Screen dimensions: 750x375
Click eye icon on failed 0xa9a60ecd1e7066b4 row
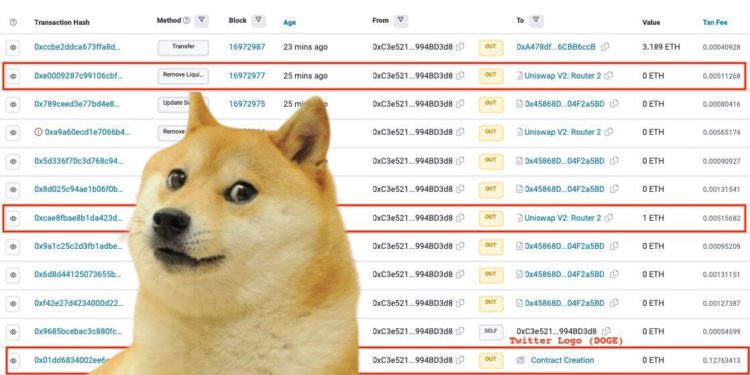13,132
